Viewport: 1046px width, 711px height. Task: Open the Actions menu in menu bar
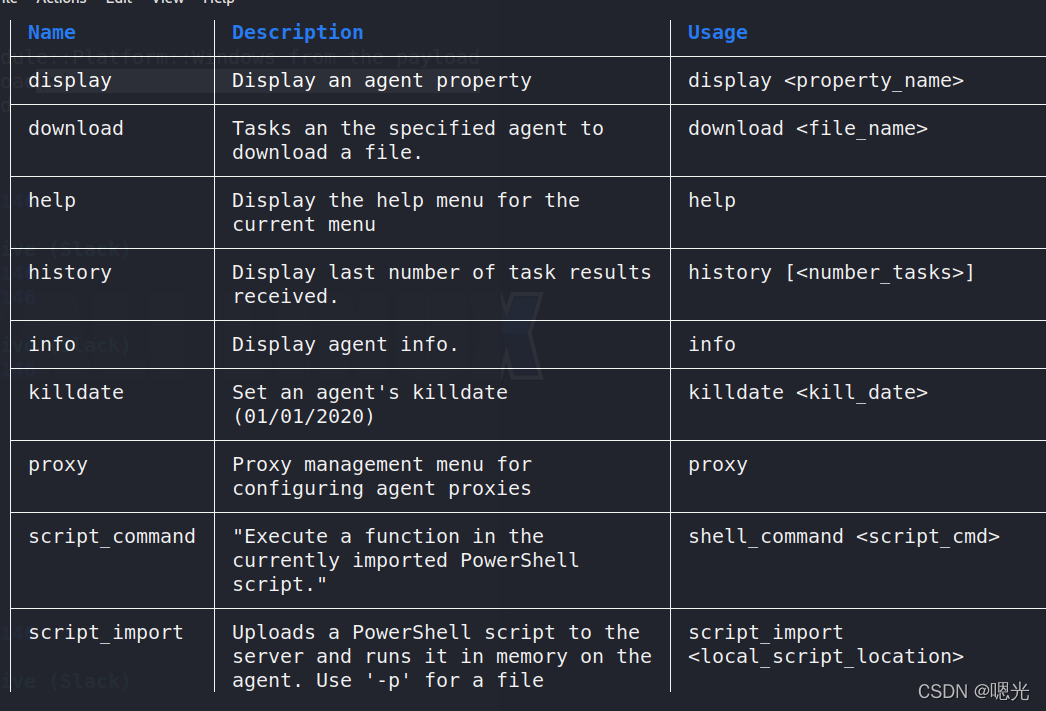point(60,2)
